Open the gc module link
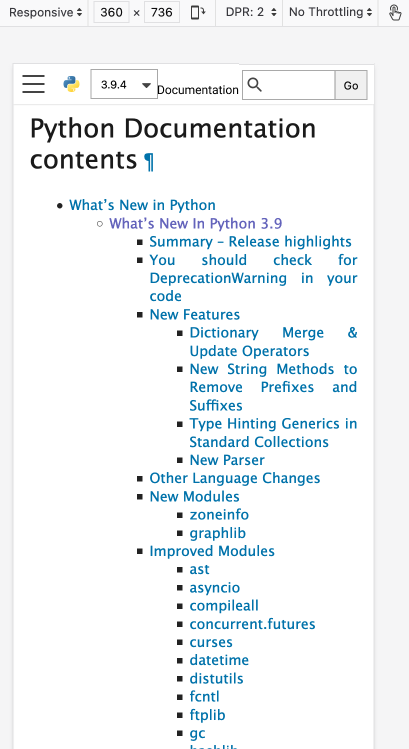This screenshot has height=749, width=409. point(197,733)
